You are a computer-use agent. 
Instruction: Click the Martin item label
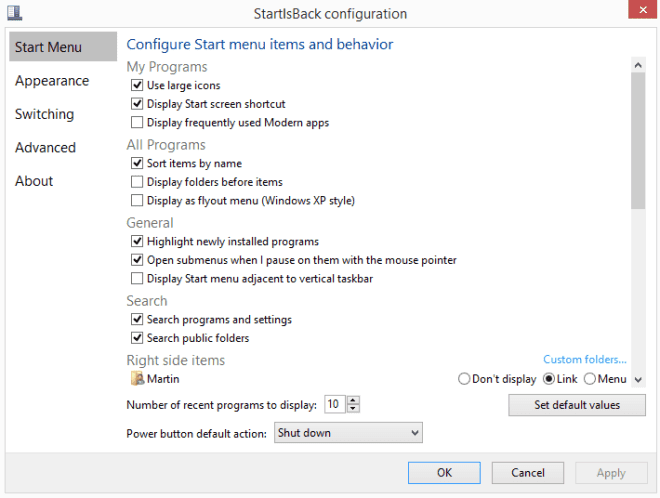[163, 379]
